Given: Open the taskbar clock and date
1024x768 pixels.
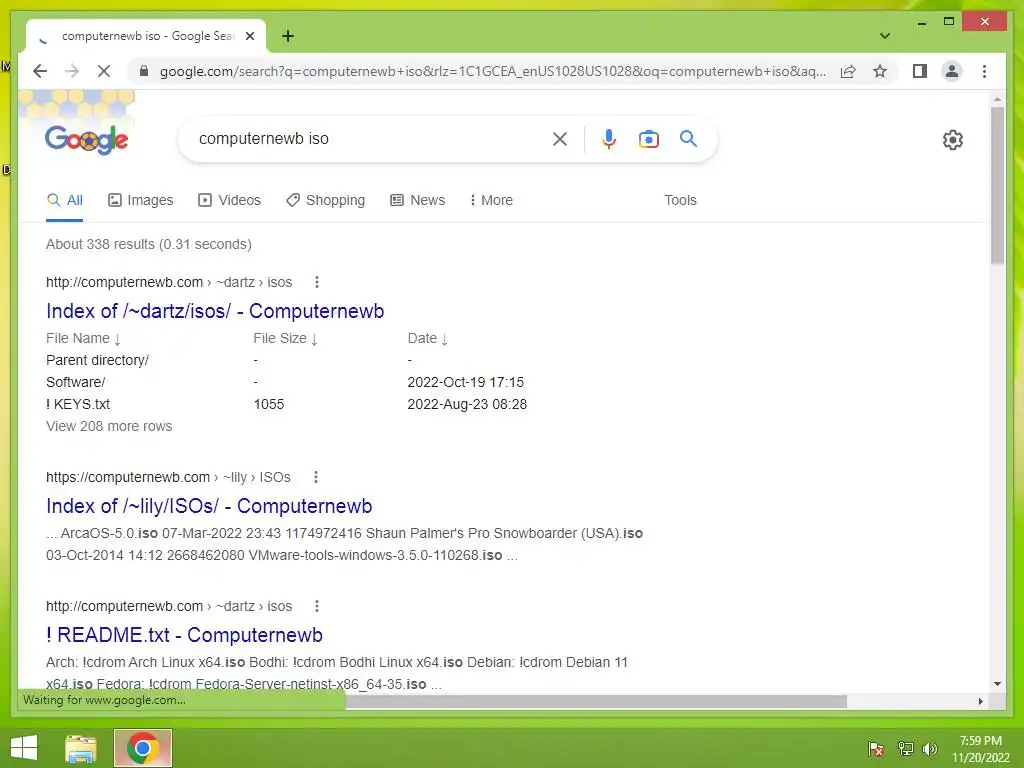Looking at the screenshot, I should click(980, 748).
